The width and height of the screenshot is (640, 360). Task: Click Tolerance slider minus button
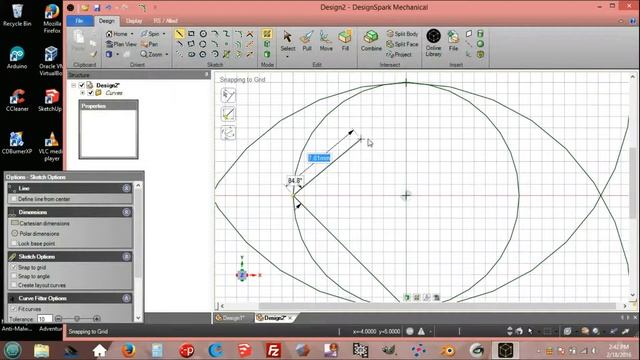(58, 318)
